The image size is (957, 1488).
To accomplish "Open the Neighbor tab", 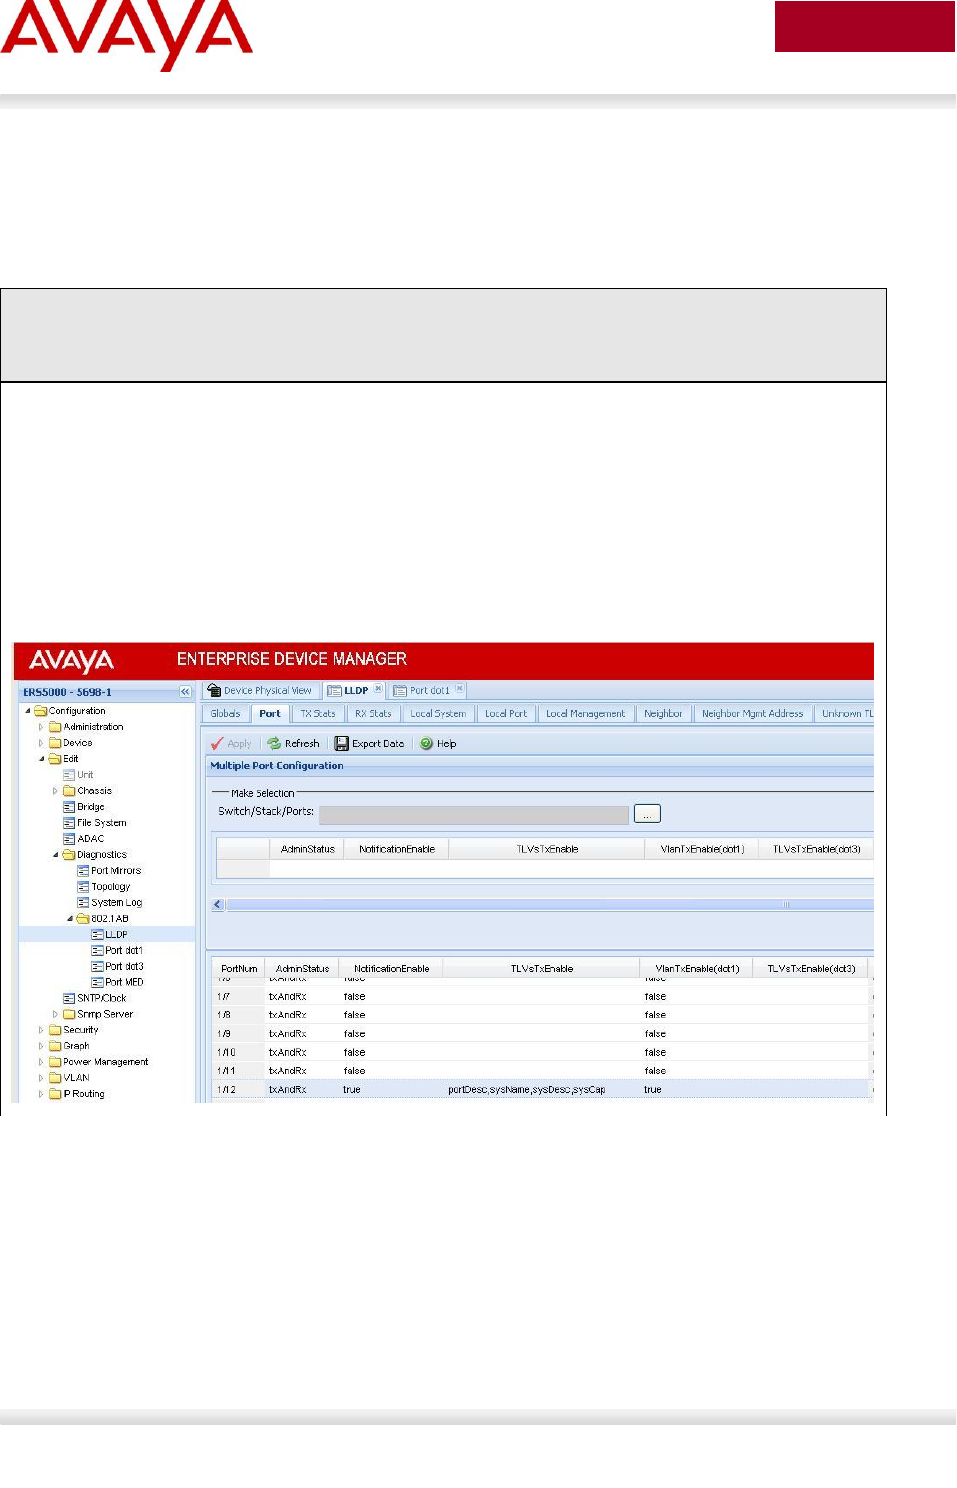I will [663, 714].
